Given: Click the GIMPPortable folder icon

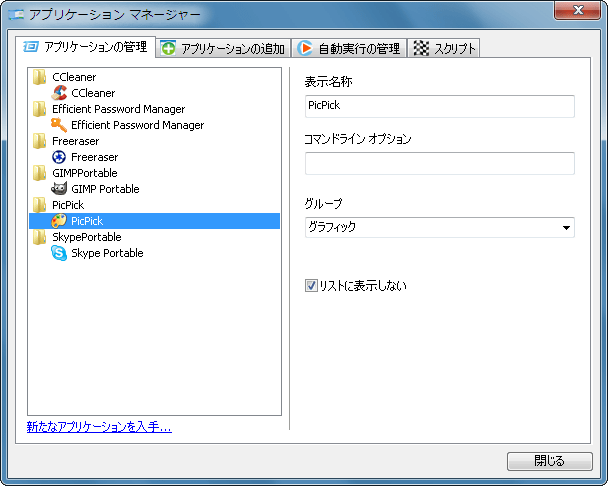Looking at the screenshot, I should pos(39,173).
